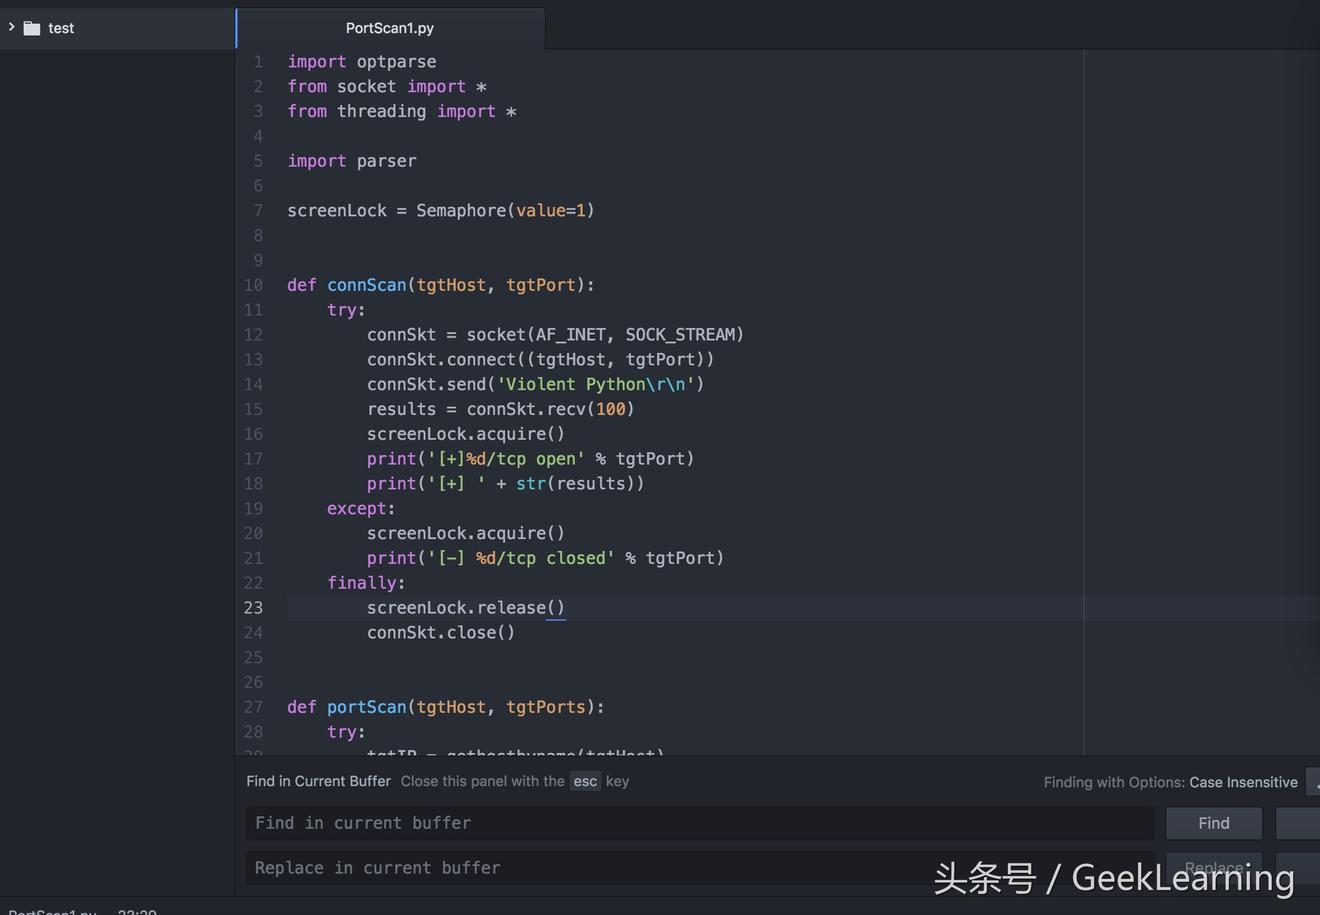The image size is (1320, 915).
Task: Select the test folder icon
Action: (x=32, y=28)
